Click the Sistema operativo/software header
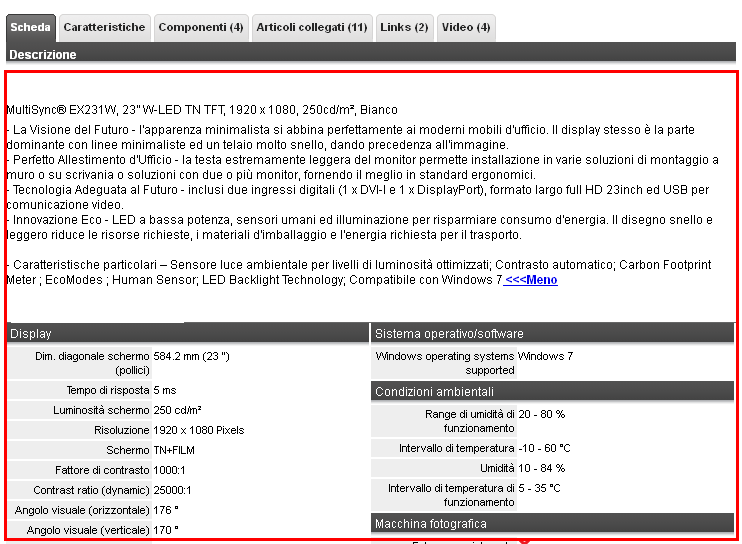Screen dimensions: 742x544 pyautogui.click(x=552, y=333)
